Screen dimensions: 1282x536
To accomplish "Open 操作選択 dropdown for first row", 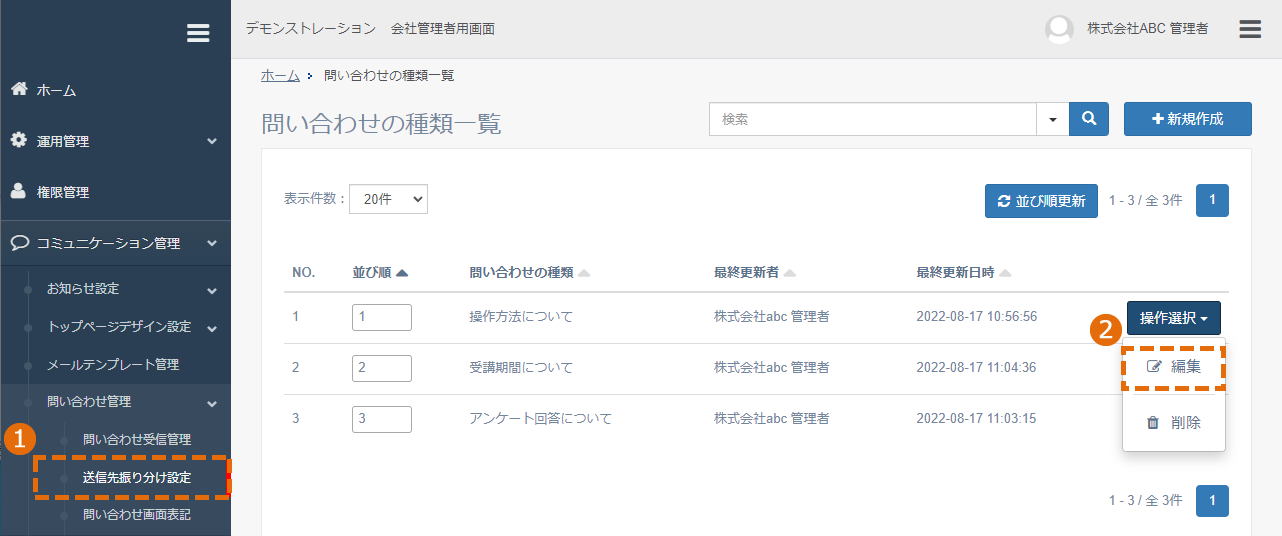I will click(x=1174, y=318).
